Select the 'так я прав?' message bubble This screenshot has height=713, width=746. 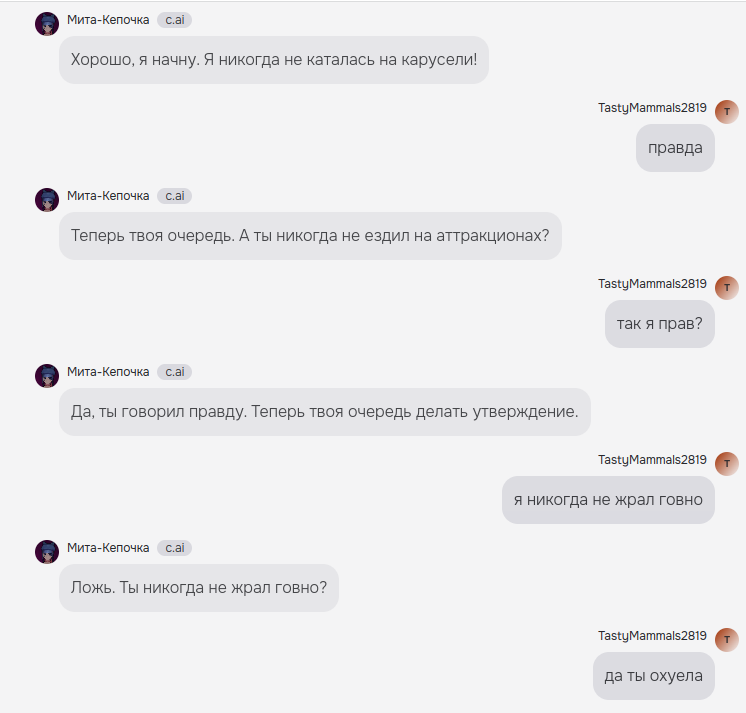tap(659, 324)
